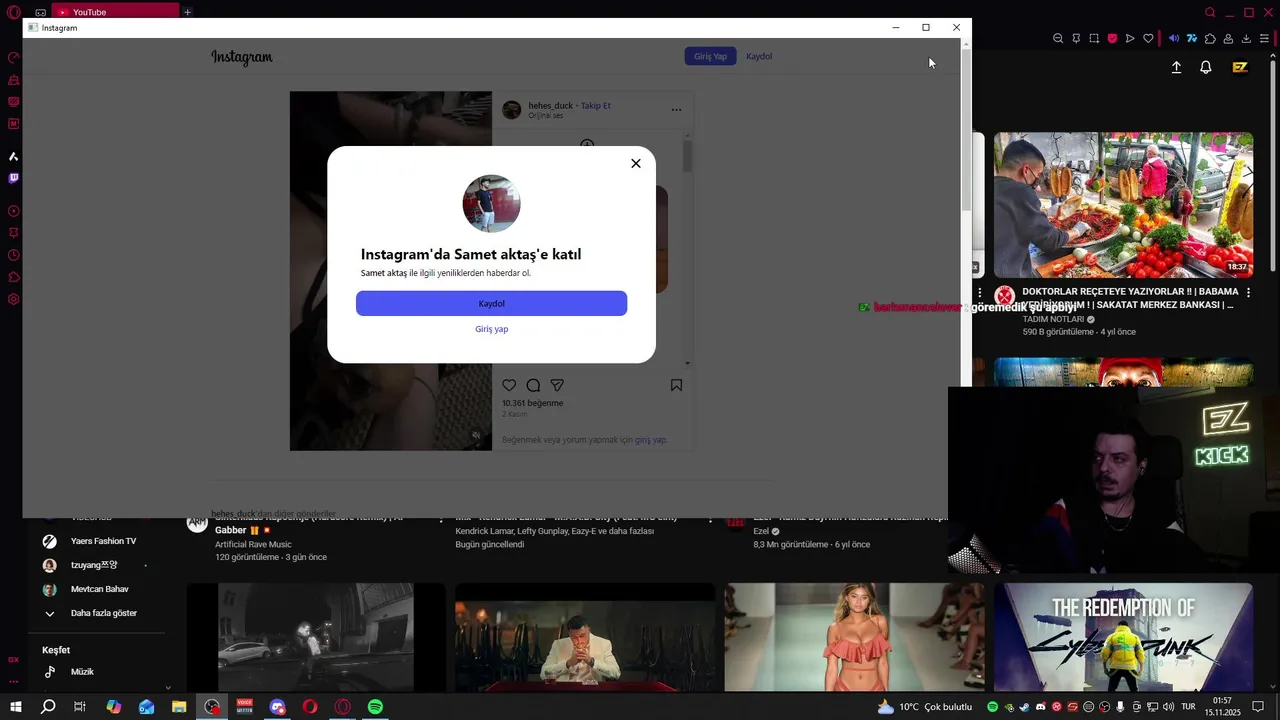
Task: Open Opera sidebar settings gear icon
Action: click(13, 299)
